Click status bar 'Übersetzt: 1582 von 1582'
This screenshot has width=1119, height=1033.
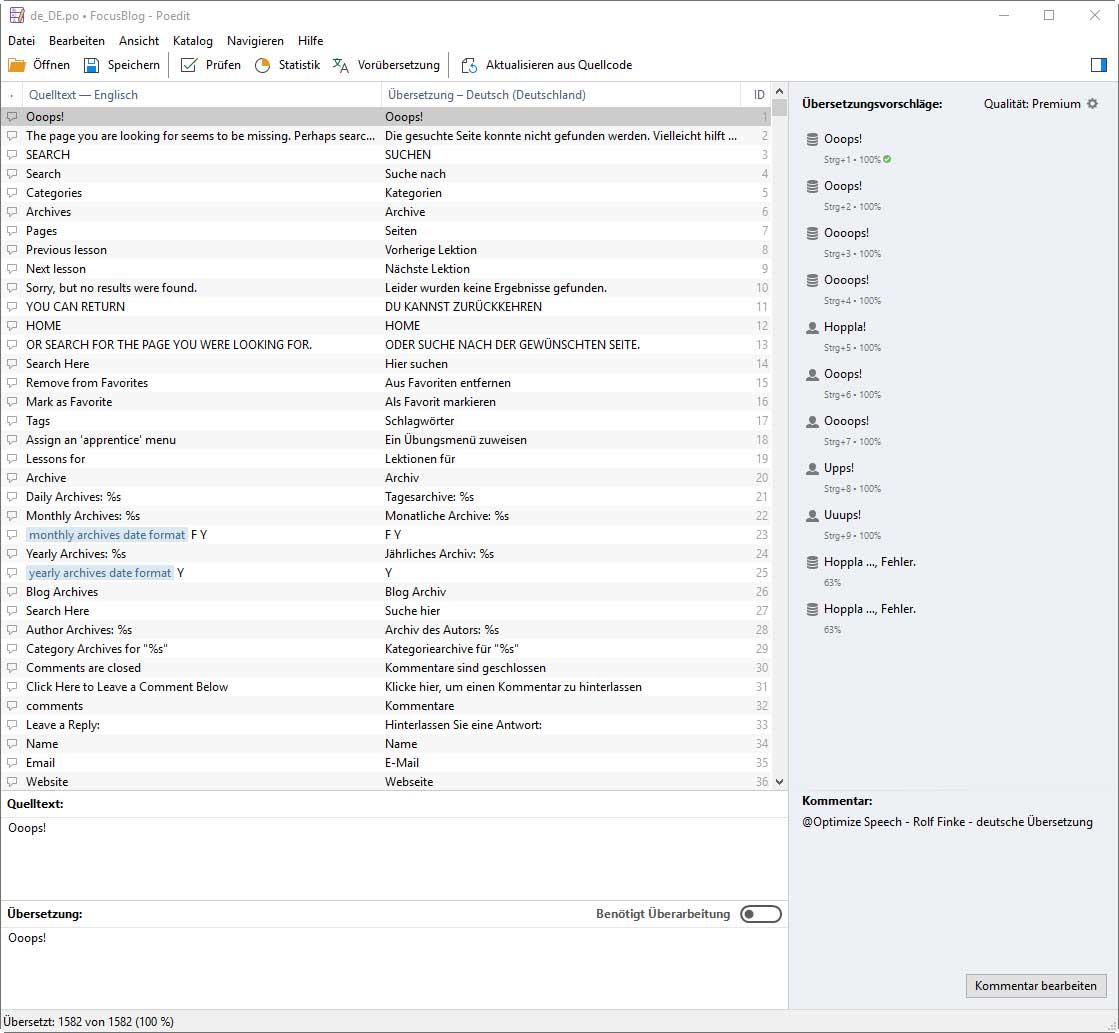88,1022
